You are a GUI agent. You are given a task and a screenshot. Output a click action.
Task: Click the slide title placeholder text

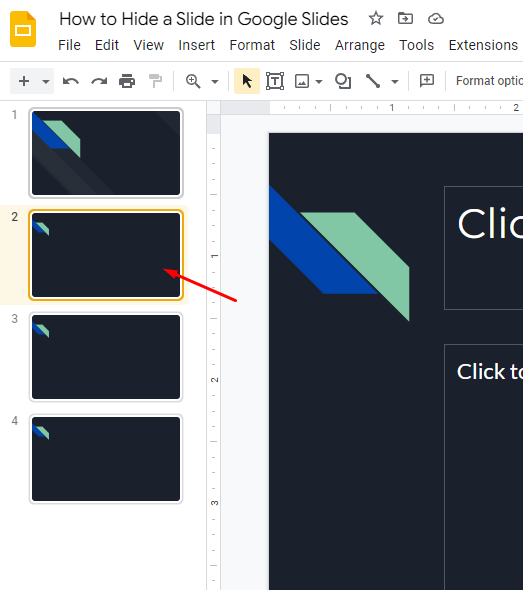490,224
